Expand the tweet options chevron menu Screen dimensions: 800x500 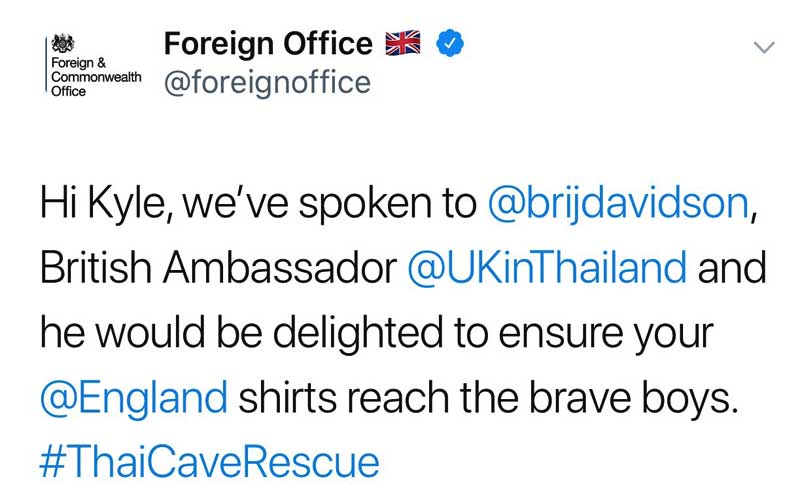click(764, 47)
